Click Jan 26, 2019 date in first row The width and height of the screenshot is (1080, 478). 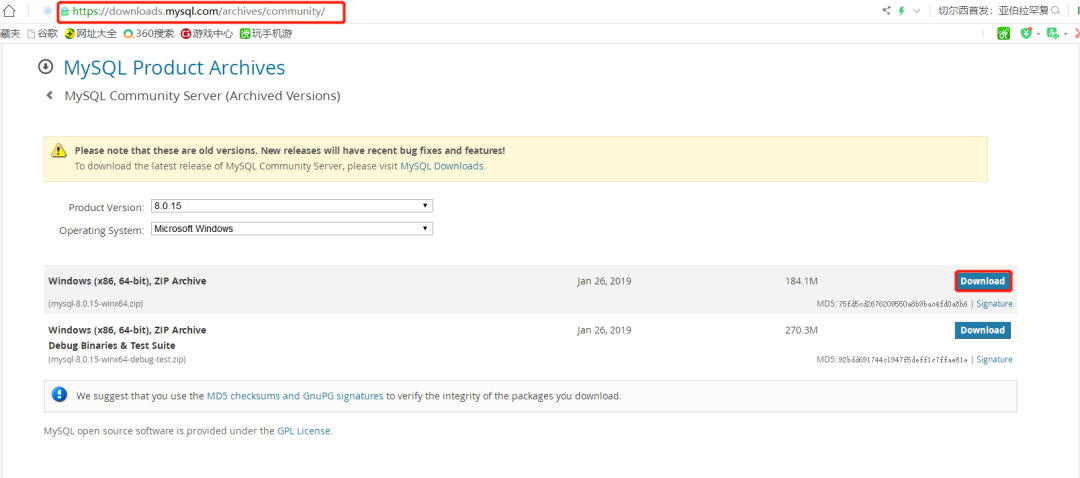604,281
